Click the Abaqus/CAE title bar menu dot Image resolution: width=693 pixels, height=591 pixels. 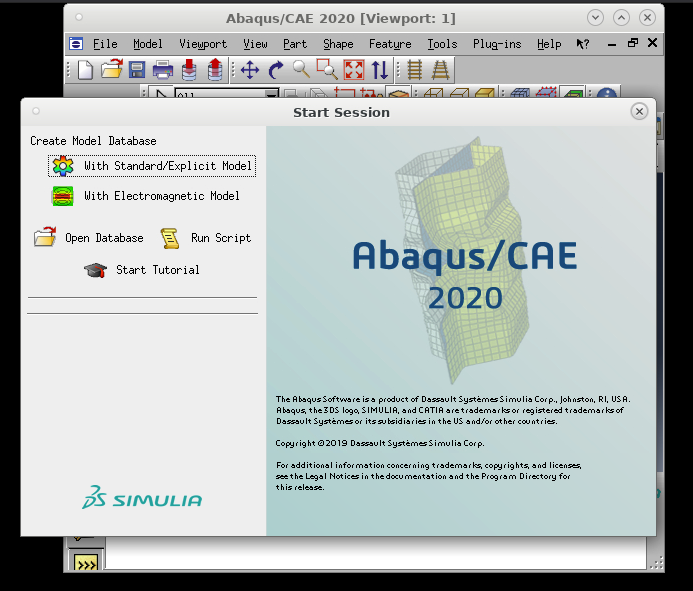pos(79,17)
